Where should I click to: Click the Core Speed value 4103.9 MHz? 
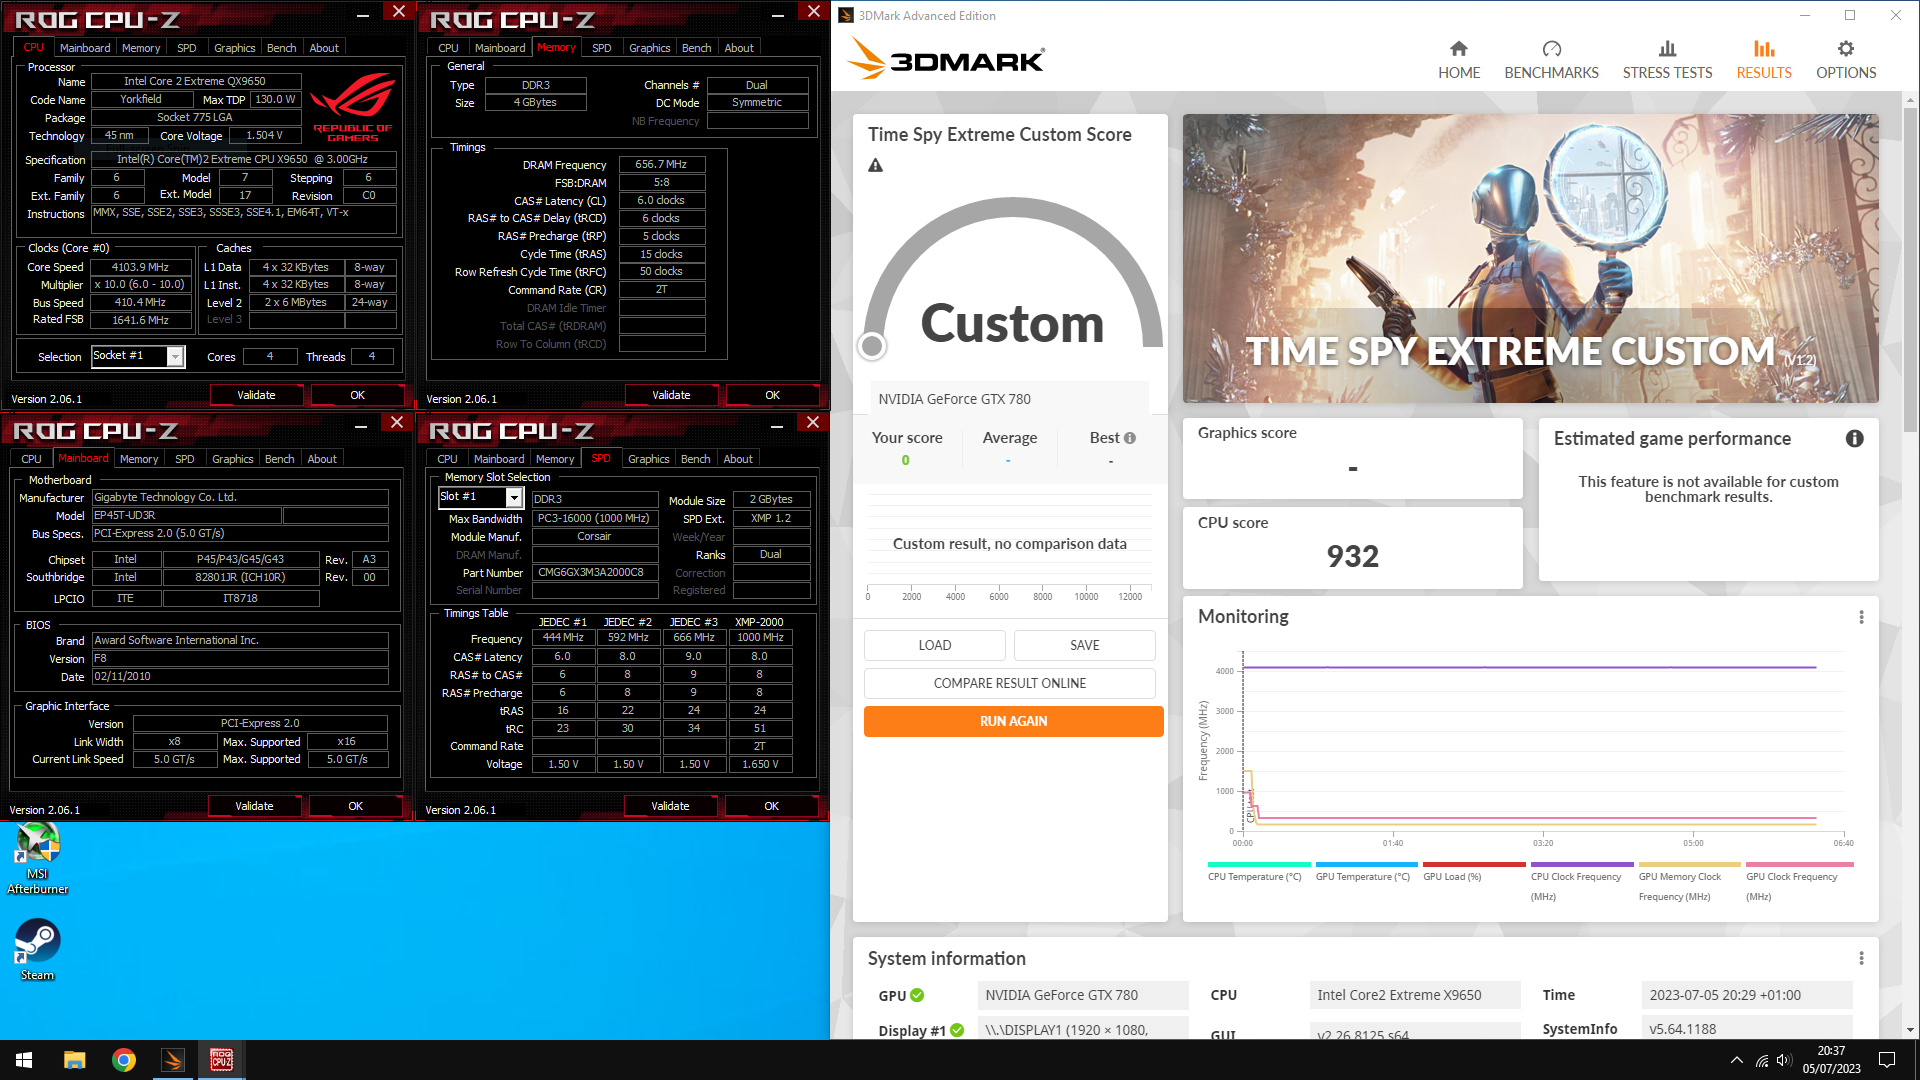(140, 267)
